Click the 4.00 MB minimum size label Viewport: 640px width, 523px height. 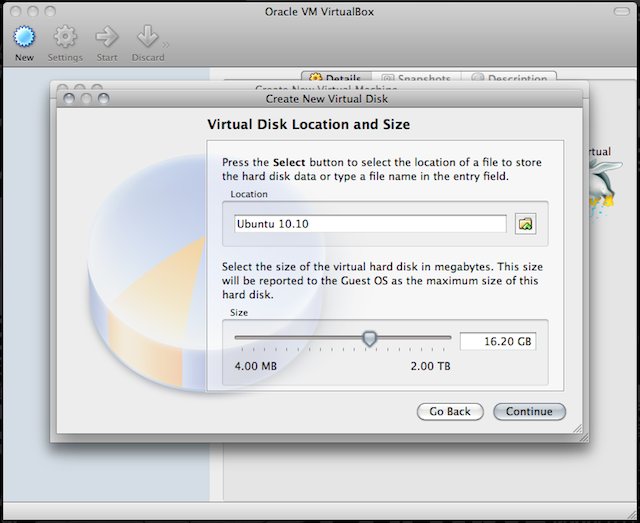click(x=256, y=366)
